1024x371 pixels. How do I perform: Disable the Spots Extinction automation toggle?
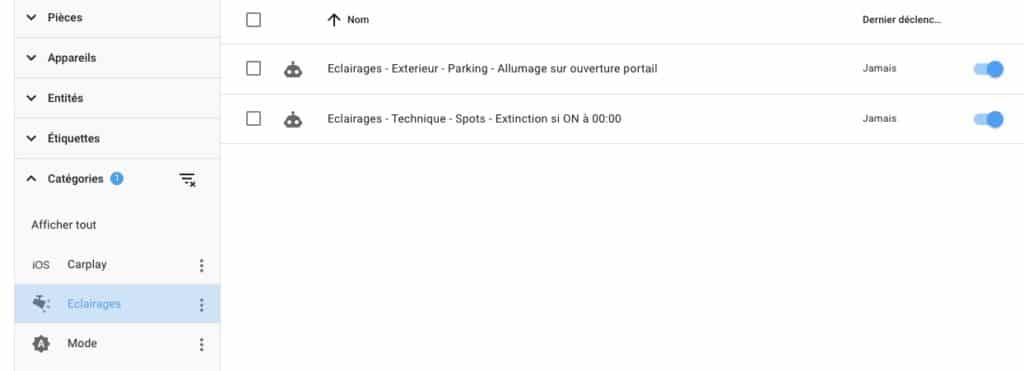988,119
